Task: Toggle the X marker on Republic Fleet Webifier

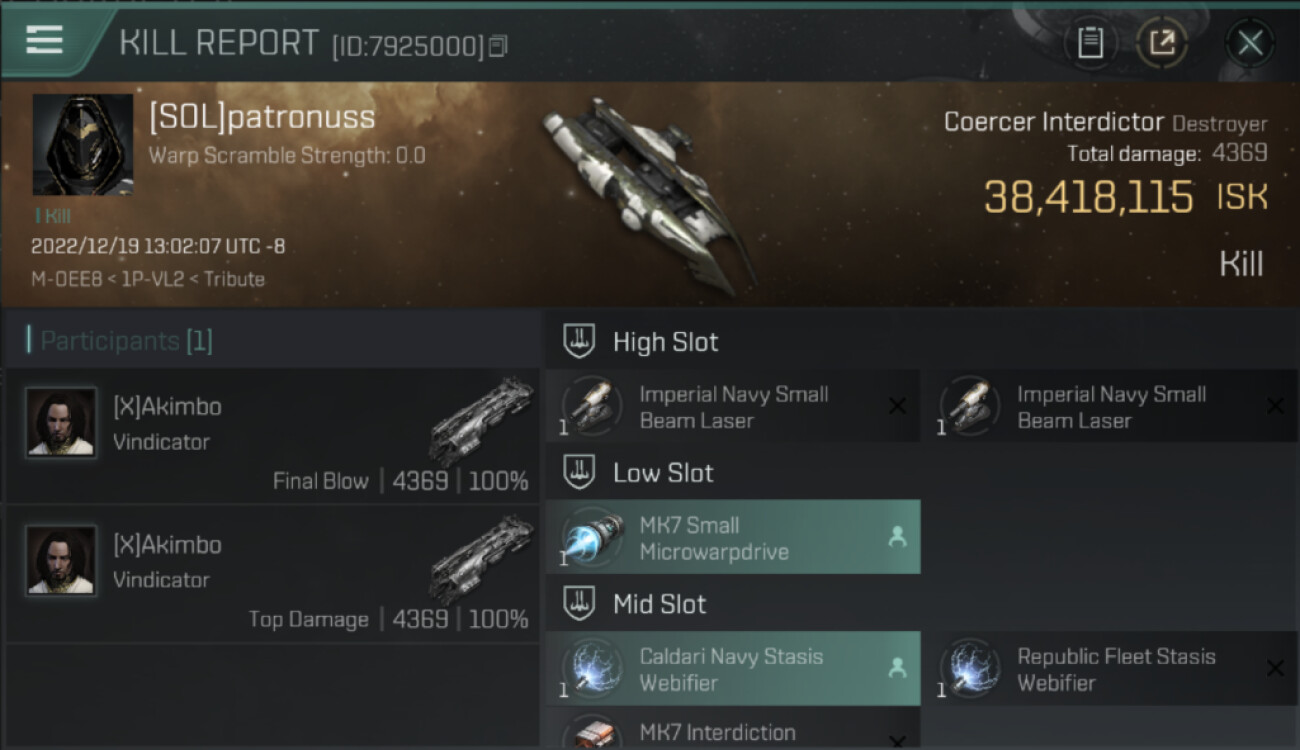Action: coord(1275,668)
